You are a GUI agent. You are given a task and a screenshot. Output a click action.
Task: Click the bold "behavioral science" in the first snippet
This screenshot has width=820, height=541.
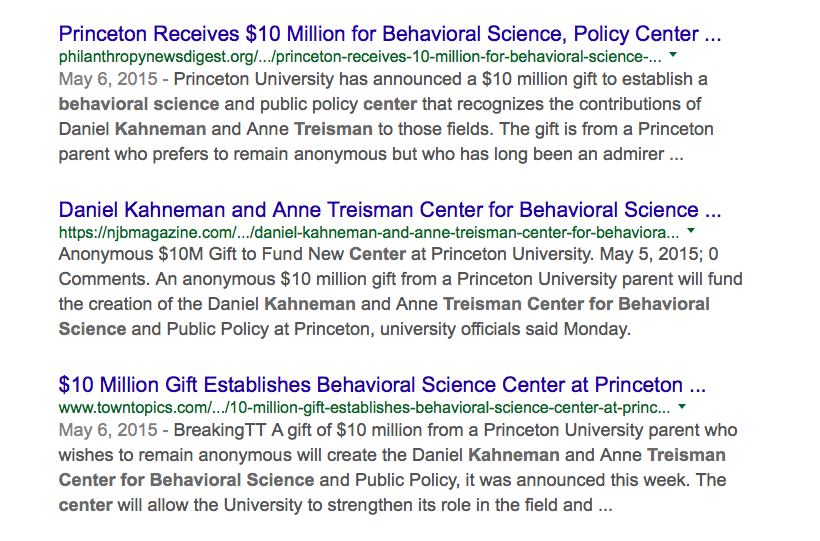point(138,104)
